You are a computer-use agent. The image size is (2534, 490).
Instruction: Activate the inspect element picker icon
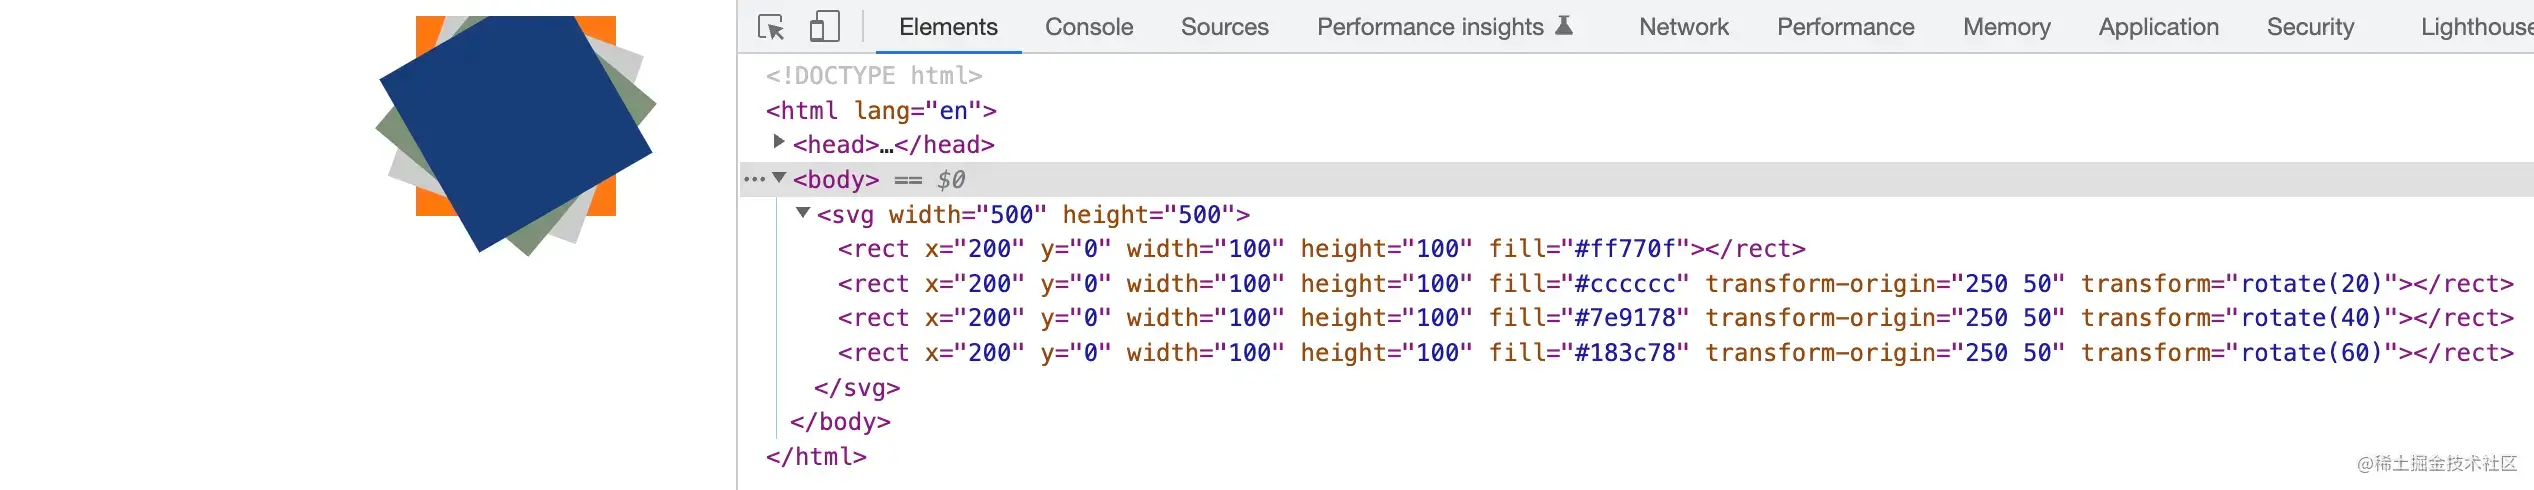pos(771,27)
